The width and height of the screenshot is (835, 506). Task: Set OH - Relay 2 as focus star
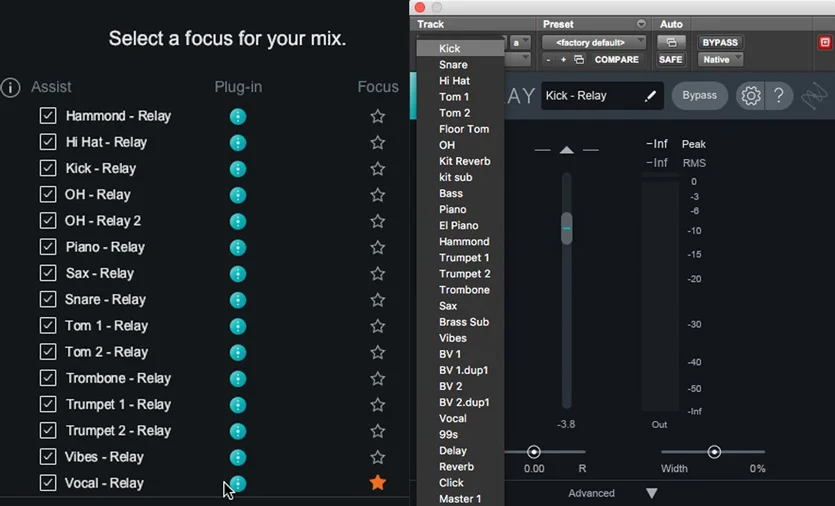tap(378, 221)
